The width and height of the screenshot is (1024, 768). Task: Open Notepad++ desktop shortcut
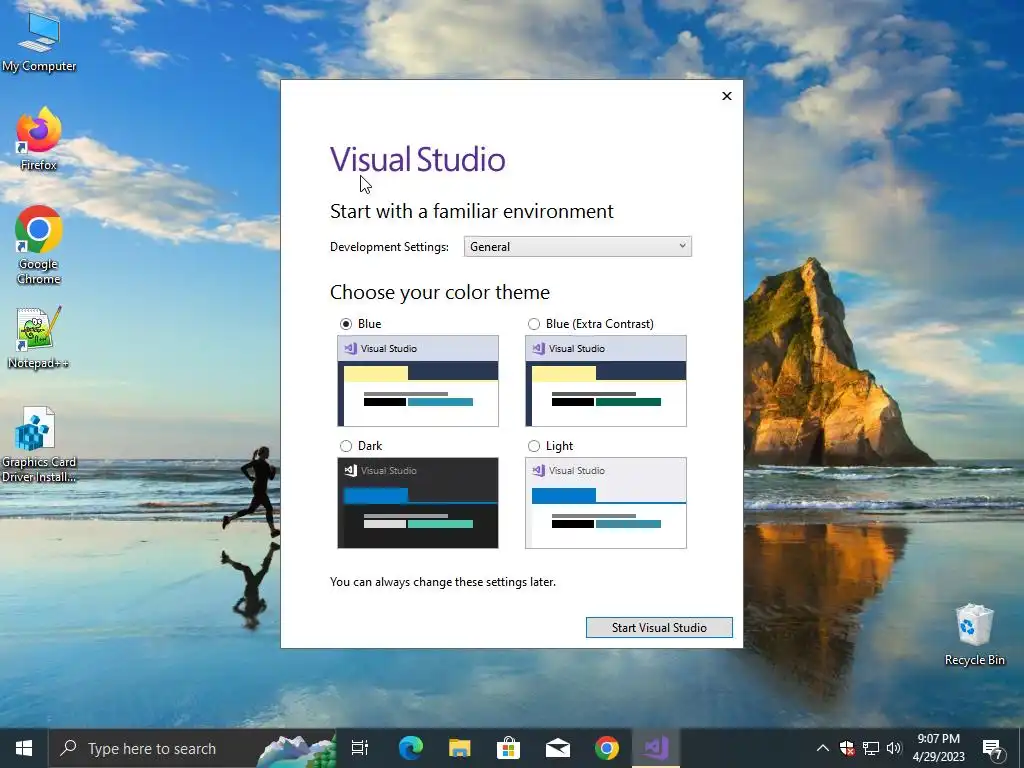[x=39, y=337]
